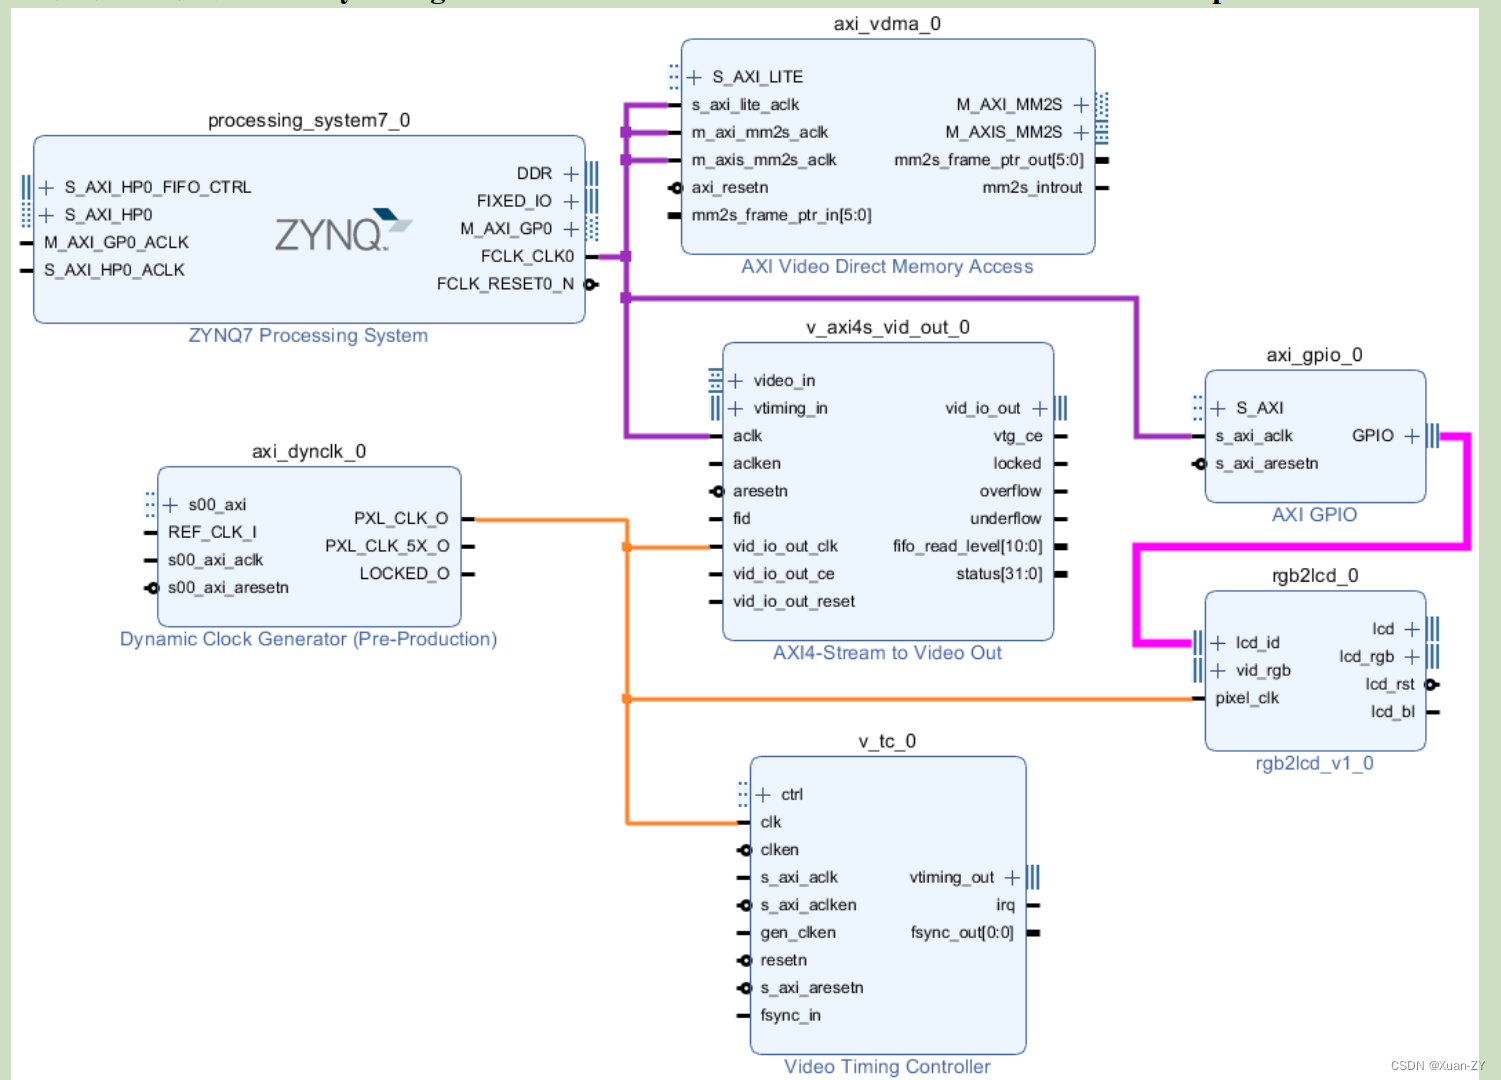Screen dimensions: 1501x1080
Task: Expand the lcd_id interface on rgb2lcd_0
Action: click(1218, 643)
